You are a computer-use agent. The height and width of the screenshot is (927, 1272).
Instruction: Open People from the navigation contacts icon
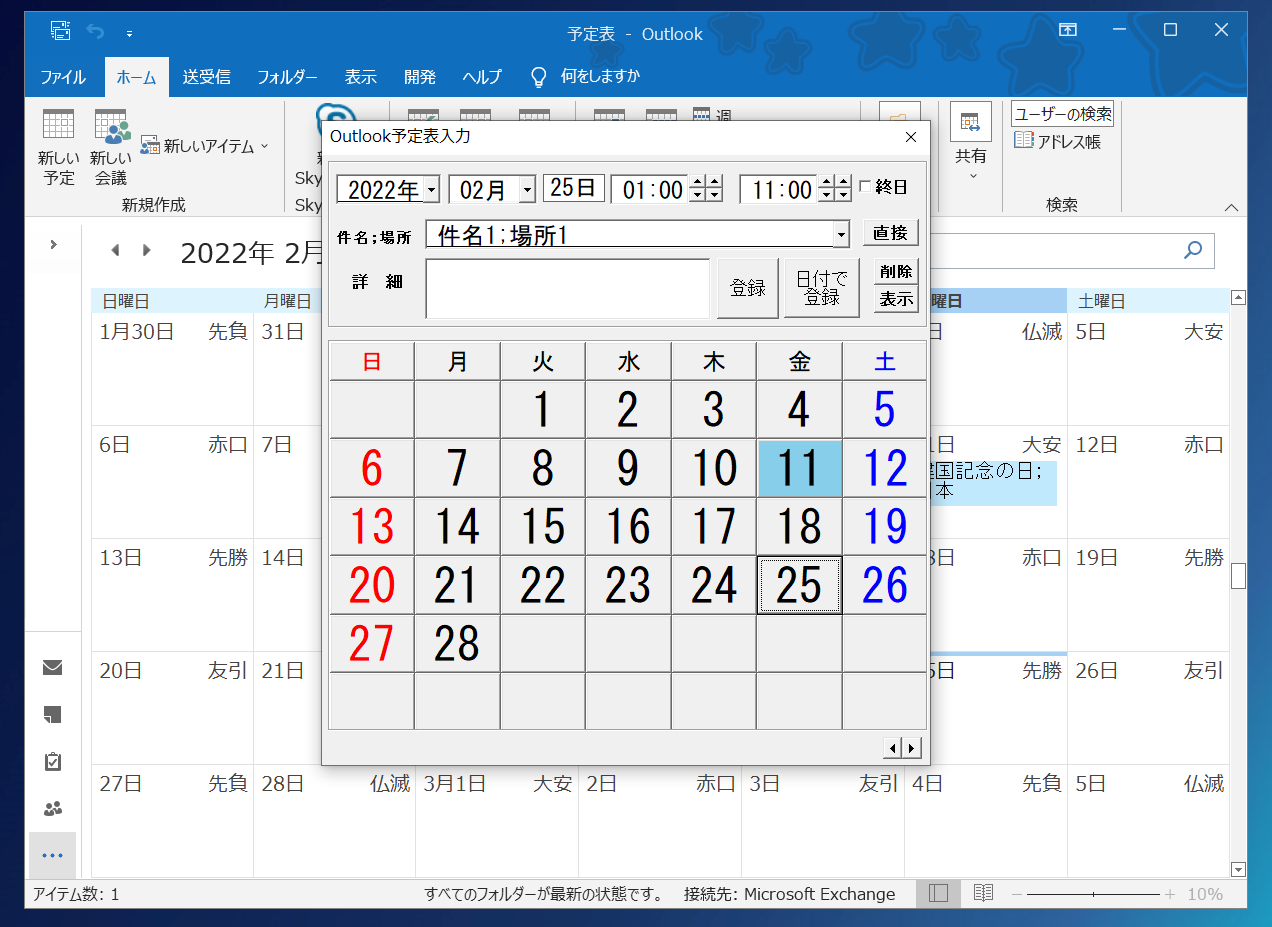(53, 808)
